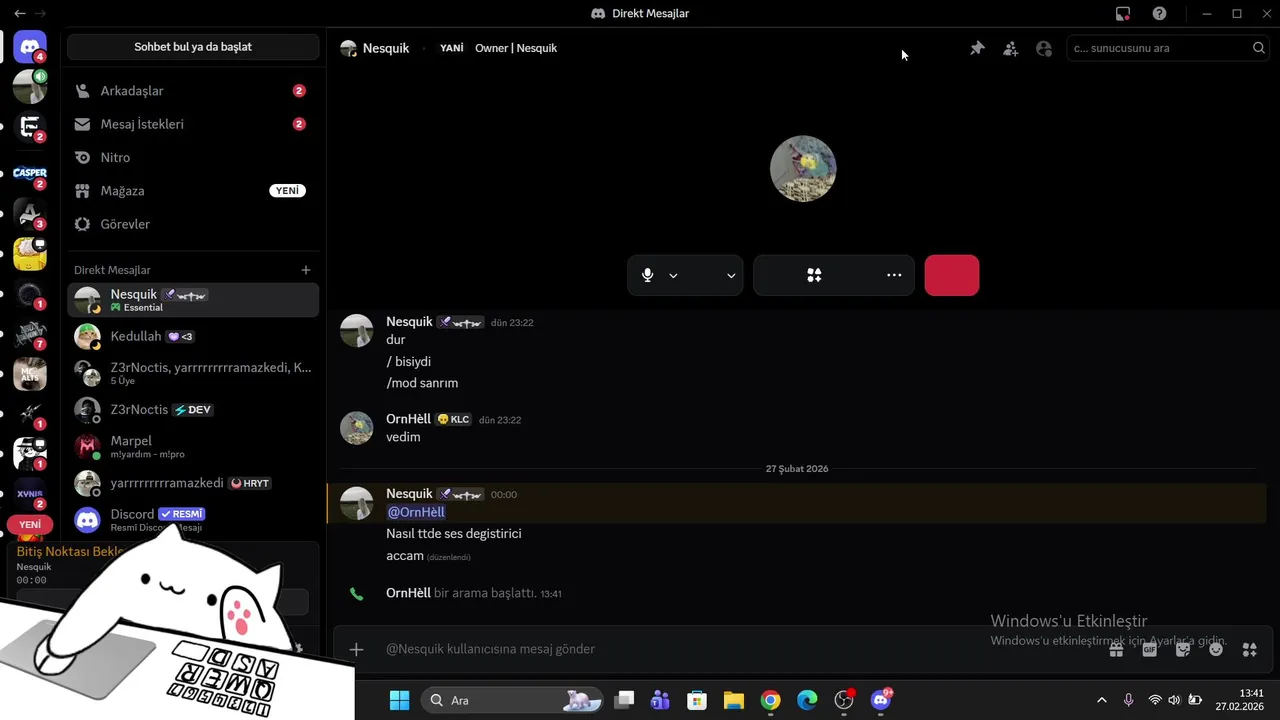
Task: Open the Nitro page
Action: (x=193, y=157)
